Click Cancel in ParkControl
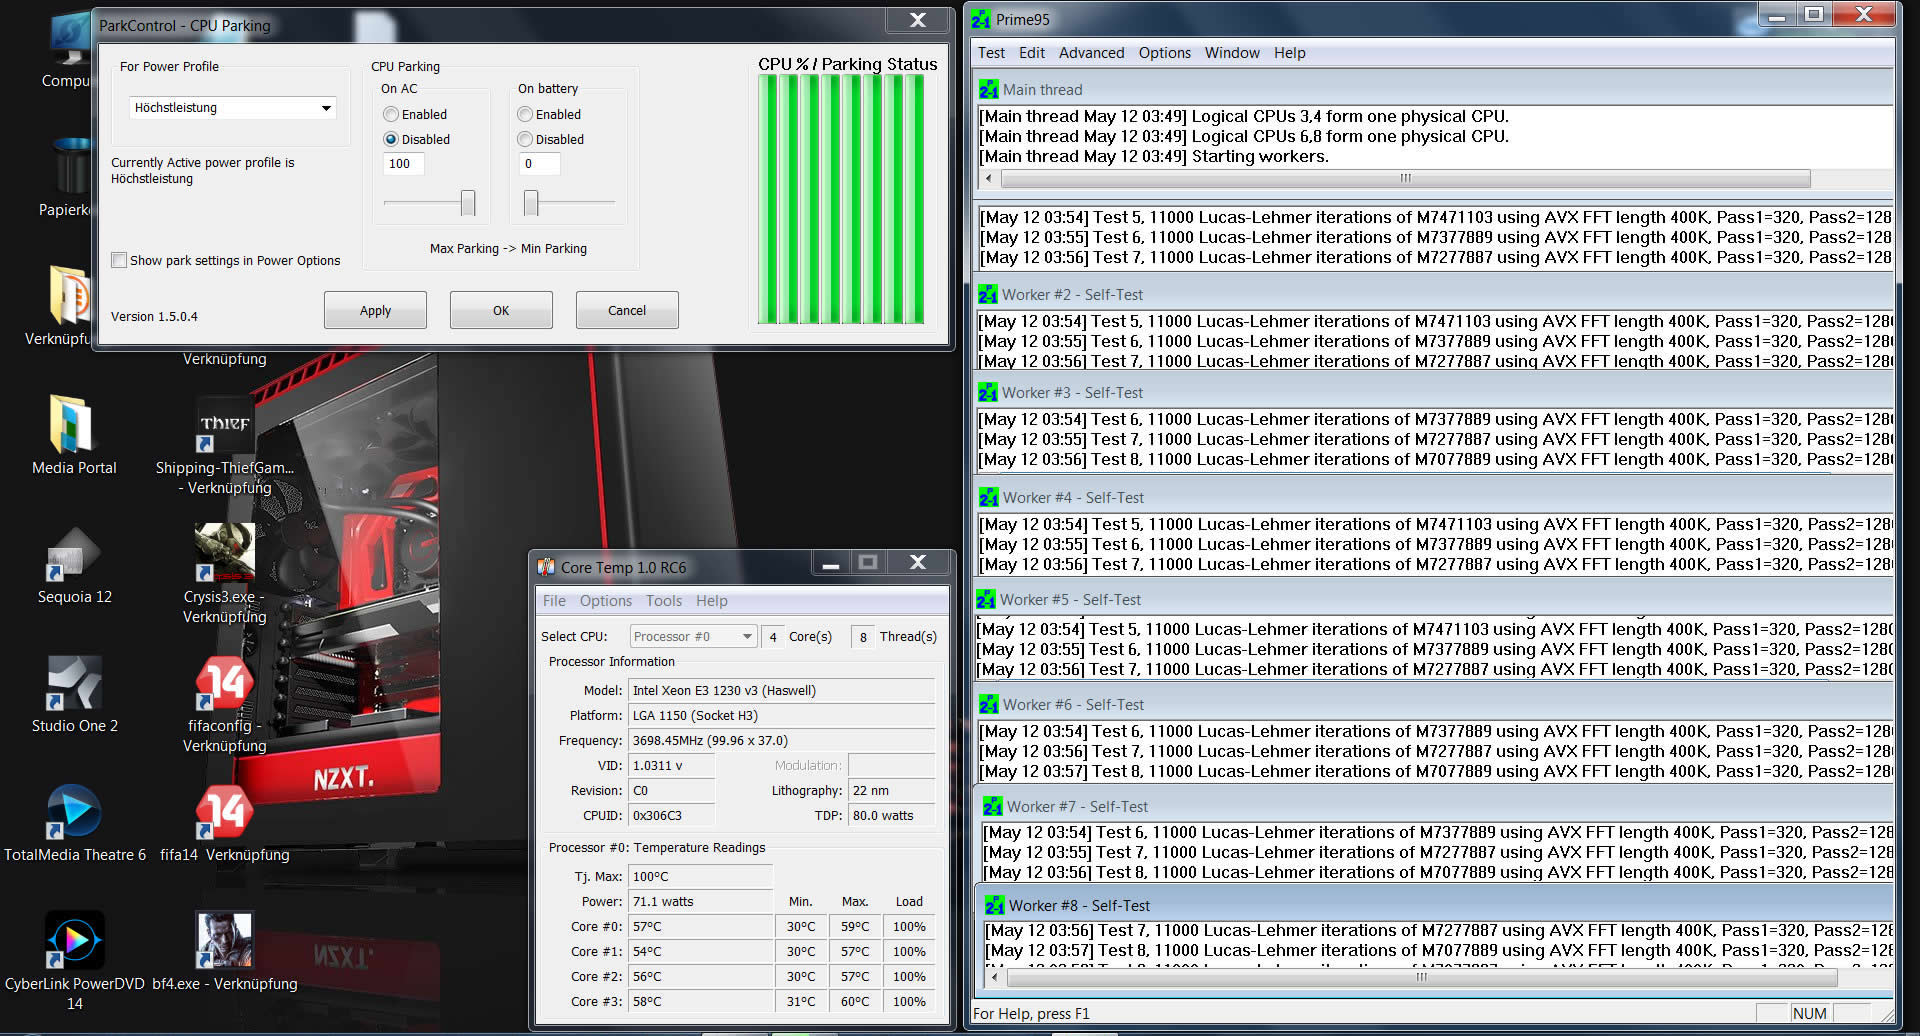Viewport: 1920px width, 1036px height. click(x=627, y=310)
